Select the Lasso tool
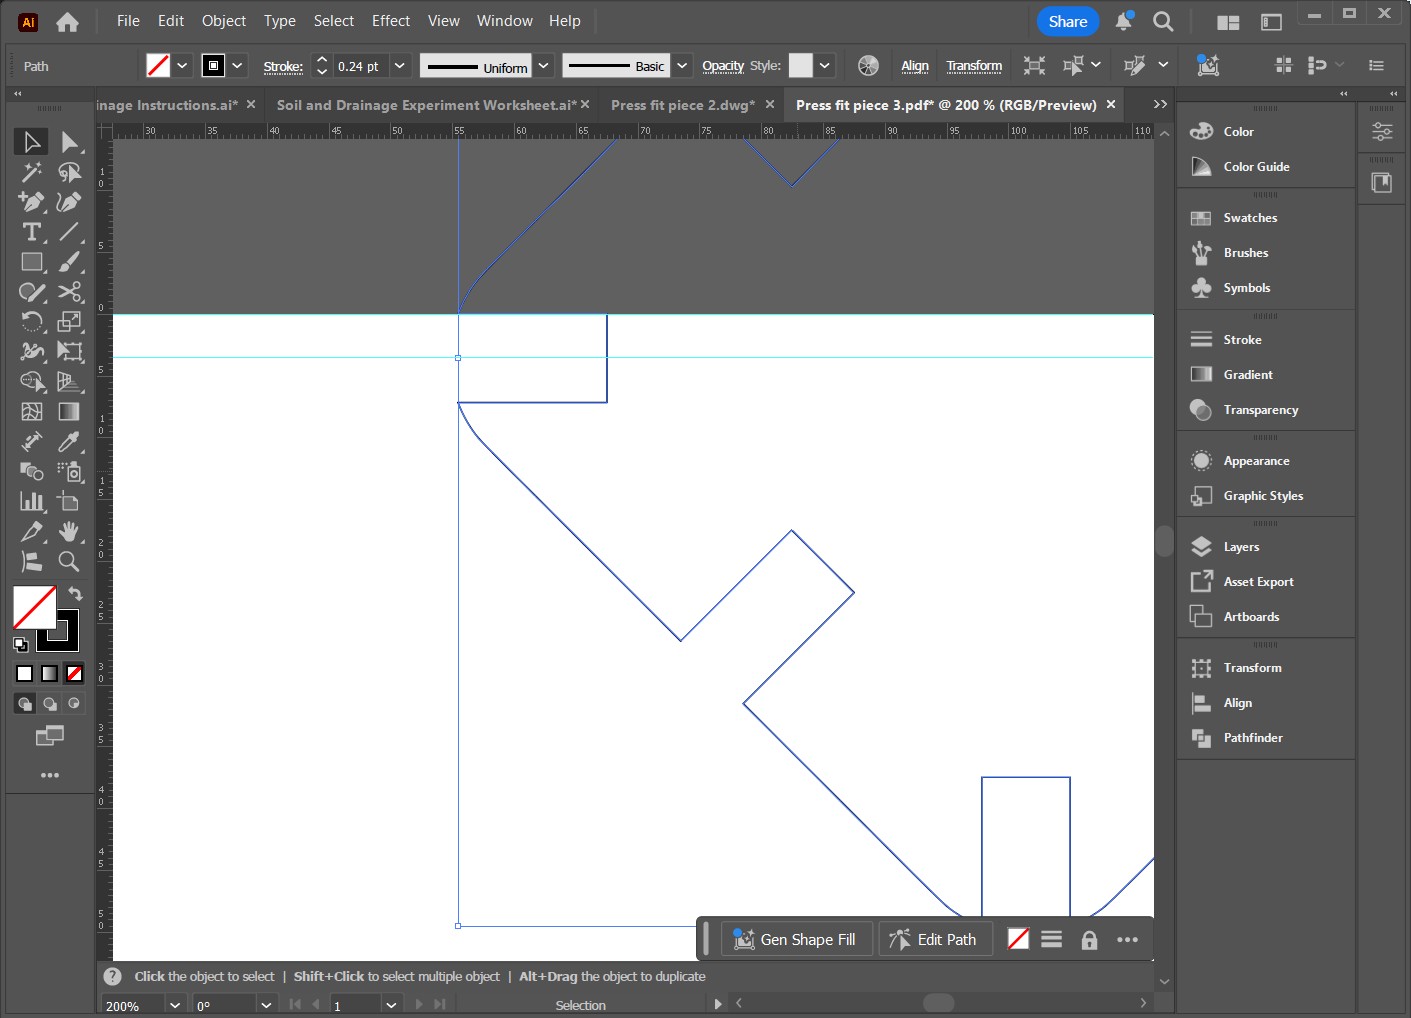The image size is (1411, 1018). (69, 172)
